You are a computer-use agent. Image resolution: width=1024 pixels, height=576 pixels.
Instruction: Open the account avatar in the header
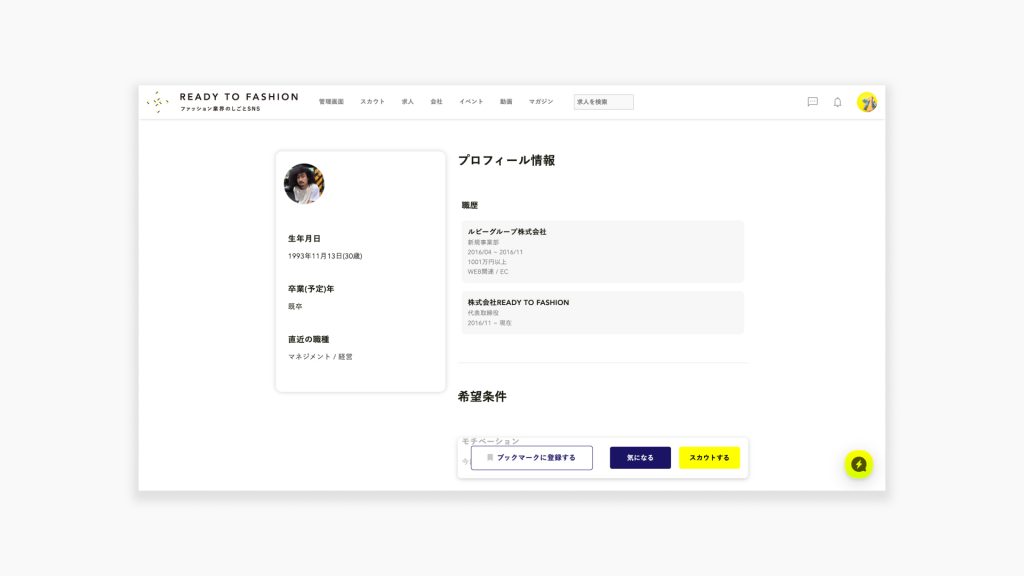867,102
